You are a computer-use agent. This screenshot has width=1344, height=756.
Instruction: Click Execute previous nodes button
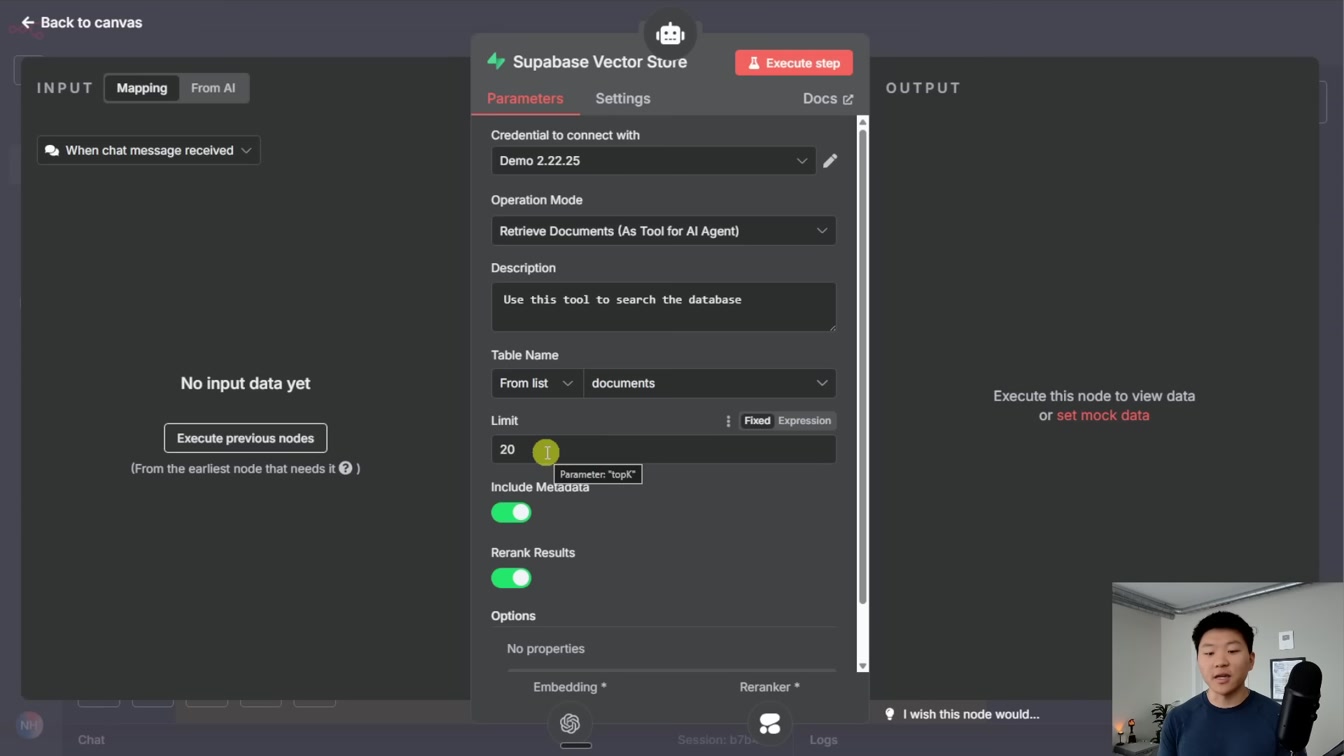click(245, 438)
